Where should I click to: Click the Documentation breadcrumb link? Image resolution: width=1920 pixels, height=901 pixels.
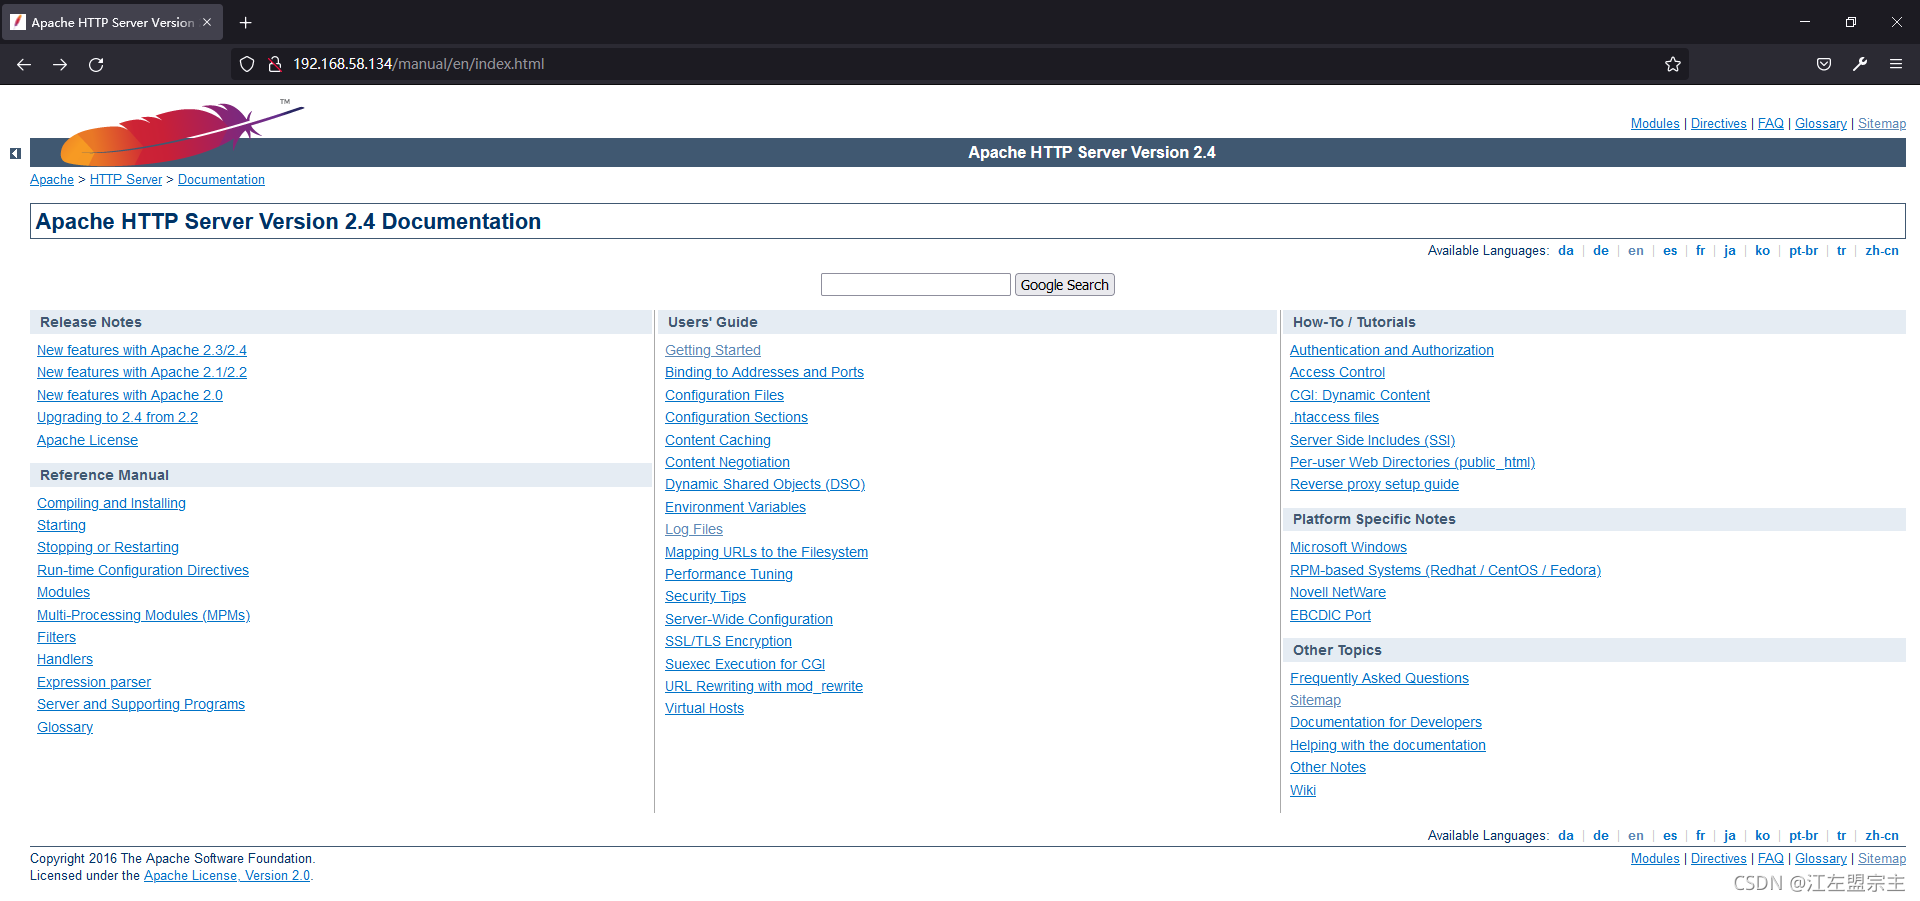tap(221, 180)
